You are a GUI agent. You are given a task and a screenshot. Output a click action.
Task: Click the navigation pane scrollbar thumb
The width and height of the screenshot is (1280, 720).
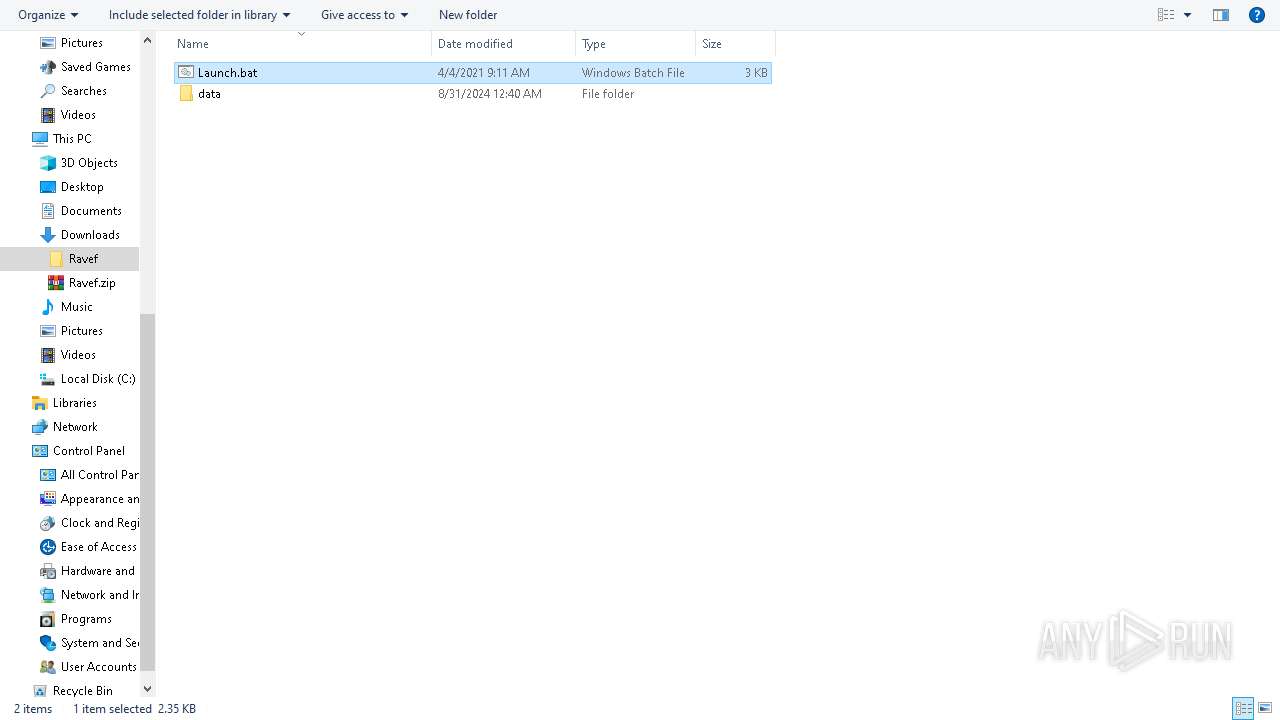147,492
